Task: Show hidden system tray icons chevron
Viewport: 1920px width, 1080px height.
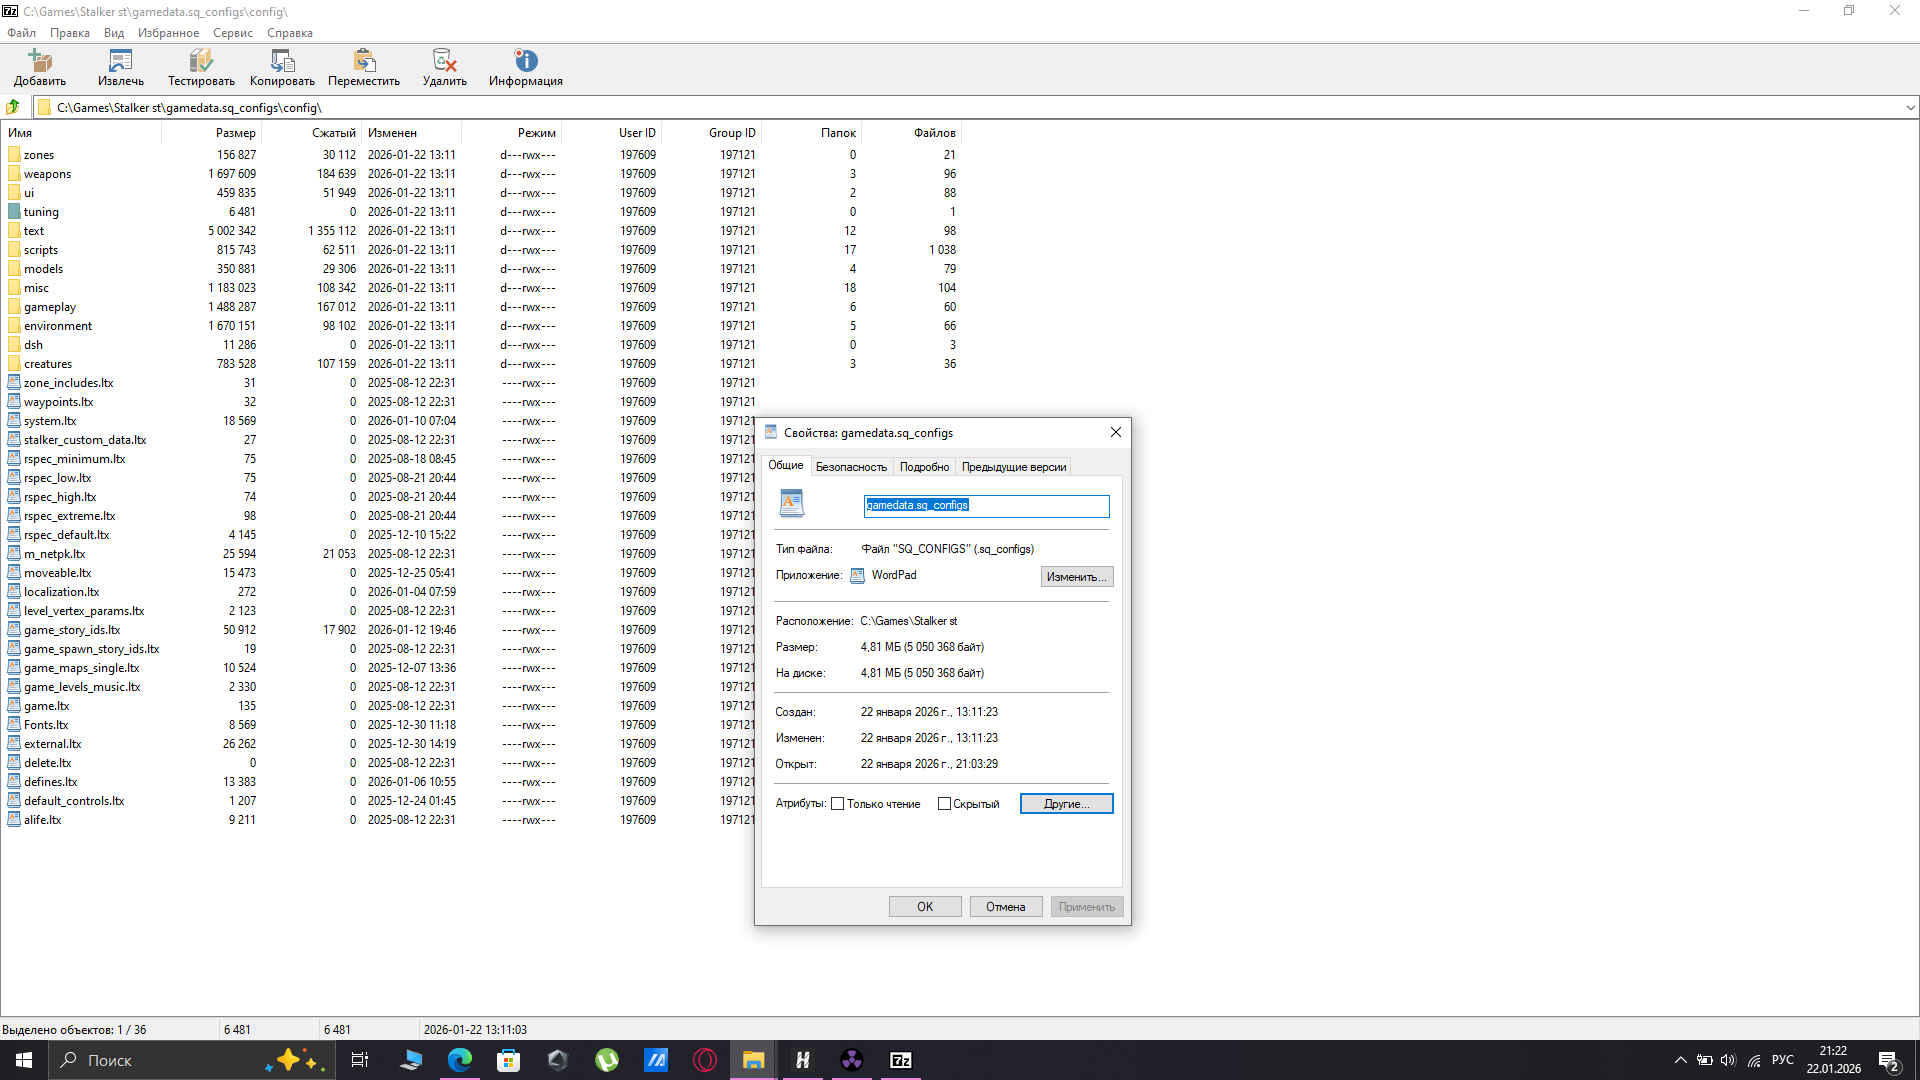Action: click(1680, 1060)
